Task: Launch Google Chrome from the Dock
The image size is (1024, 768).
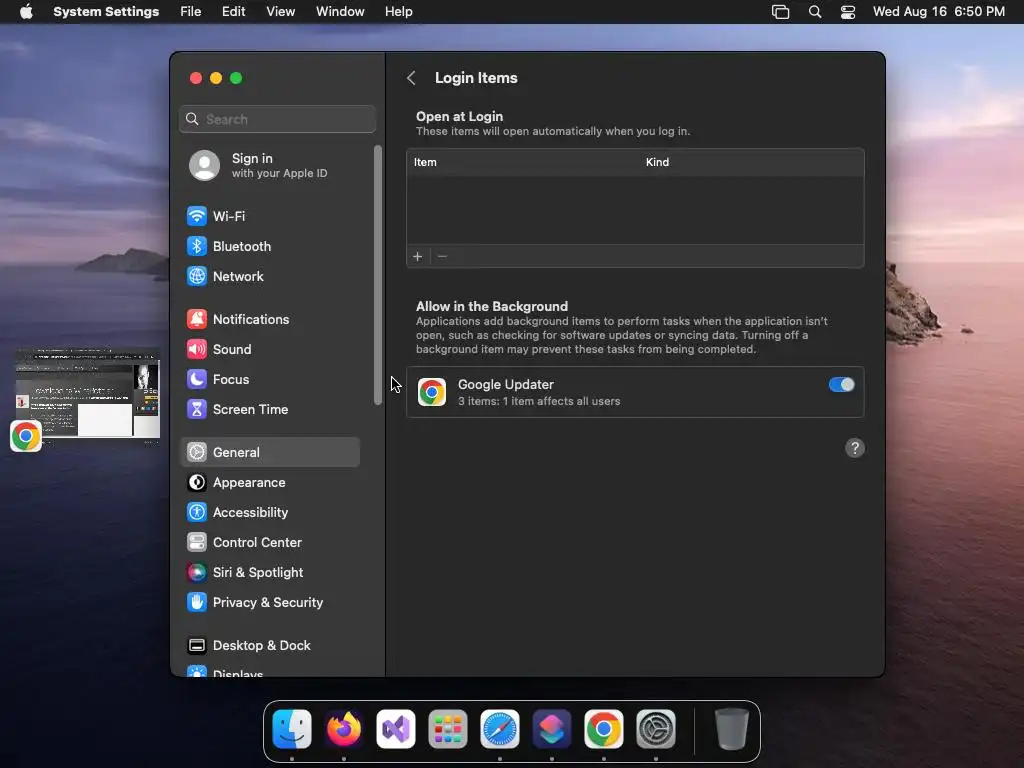Action: 603,729
